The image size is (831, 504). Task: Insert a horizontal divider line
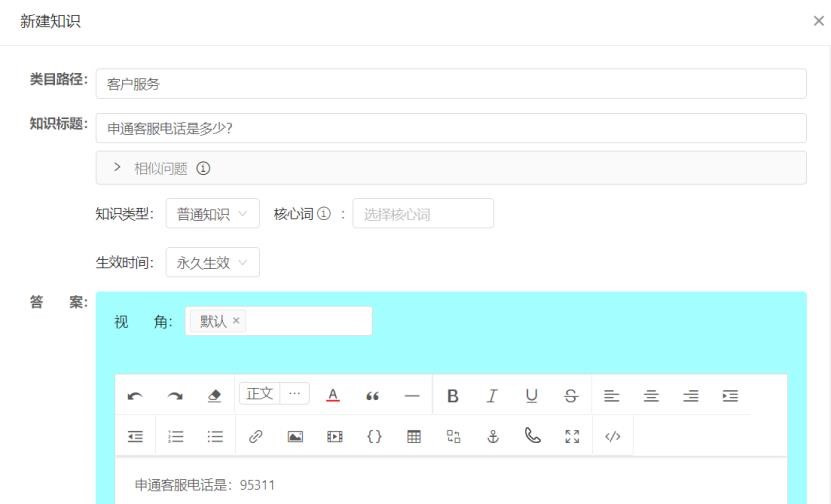click(x=412, y=396)
